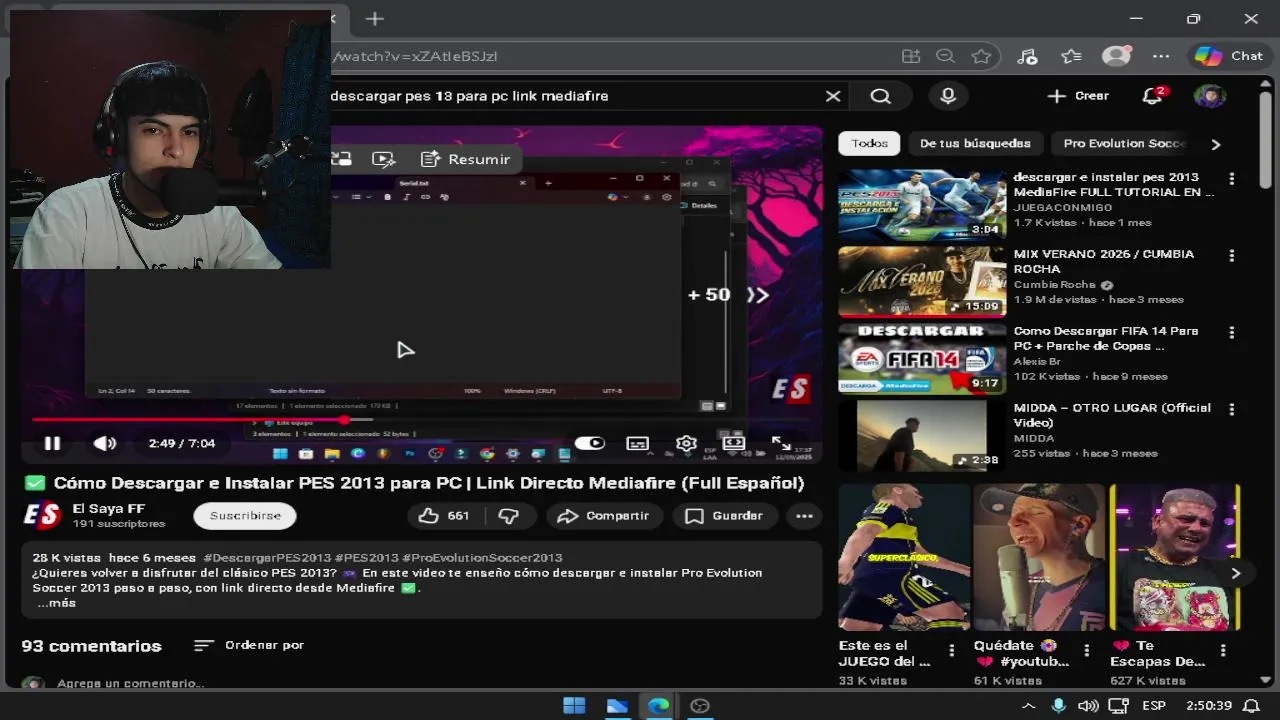
Task: Open options for the Te Escapas De short
Action: coord(1223,650)
